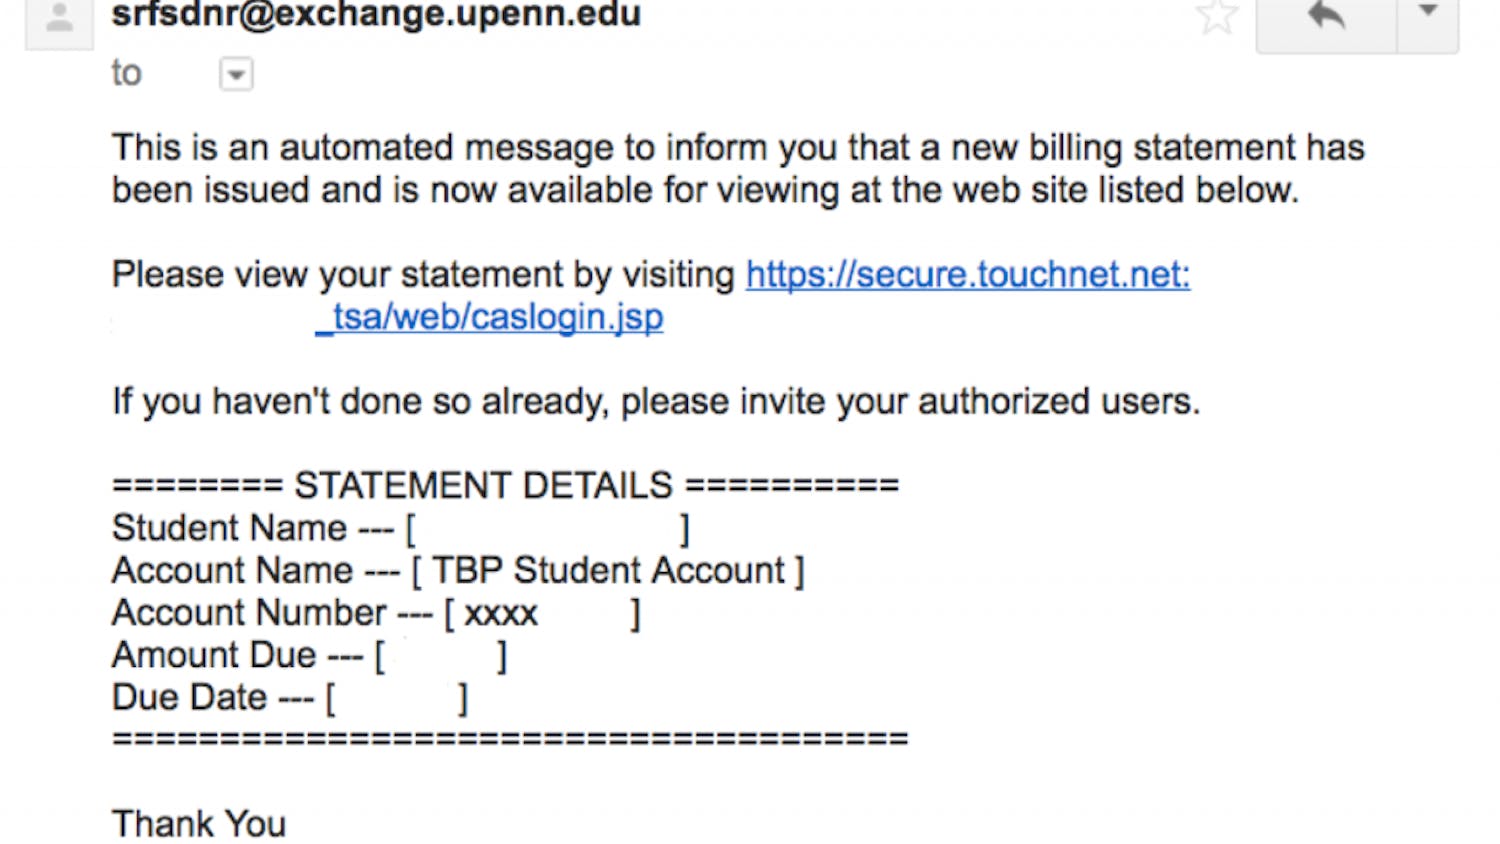This screenshot has height=844, width=1500.
Task: Open more options arrow beside reply
Action: (x=1428, y=14)
